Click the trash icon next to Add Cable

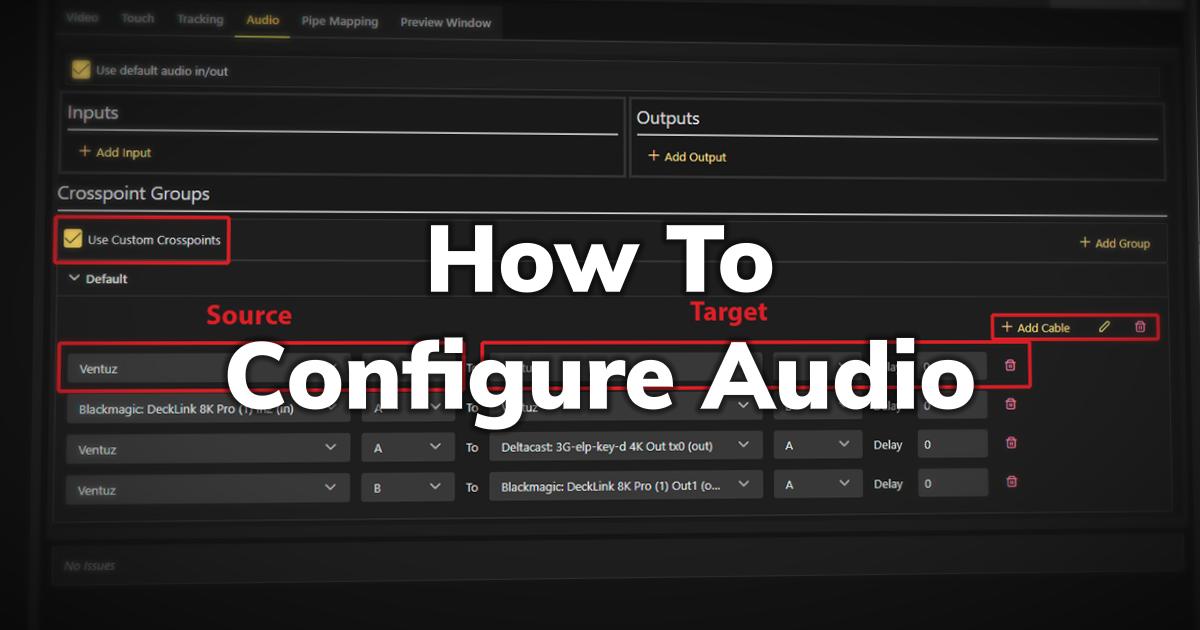1140,327
